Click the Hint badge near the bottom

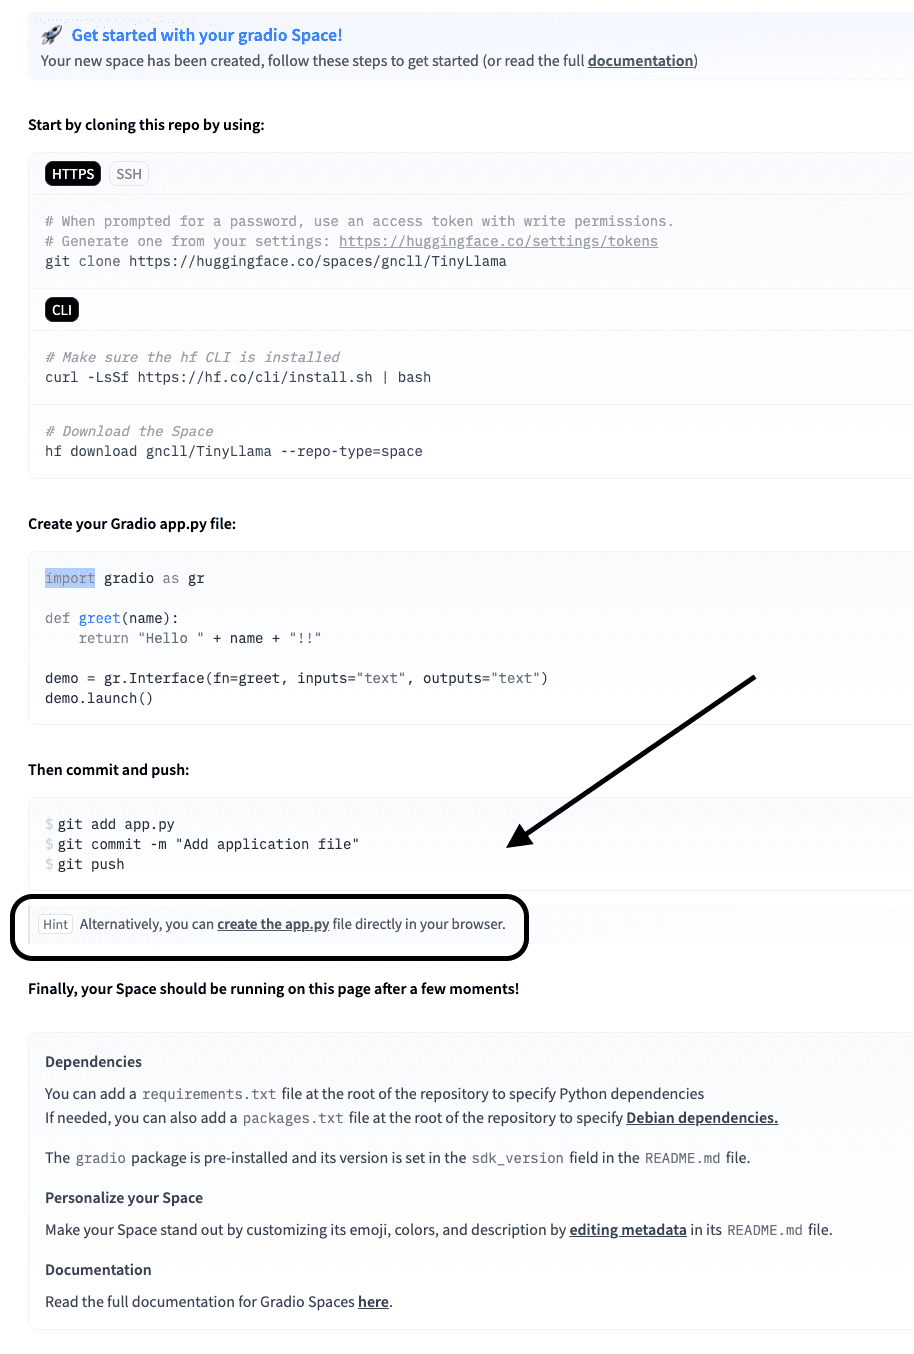point(55,923)
